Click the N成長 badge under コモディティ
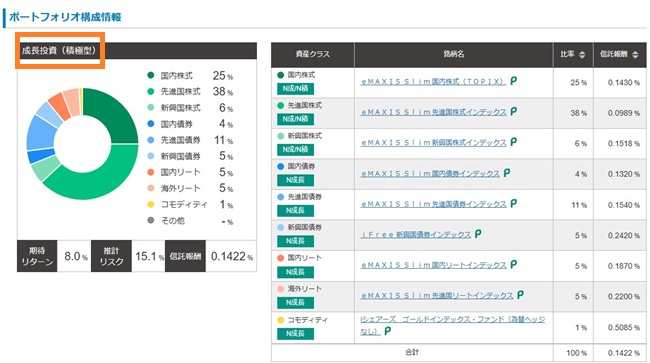This screenshot has height=363, width=650. pyautogui.click(x=295, y=334)
